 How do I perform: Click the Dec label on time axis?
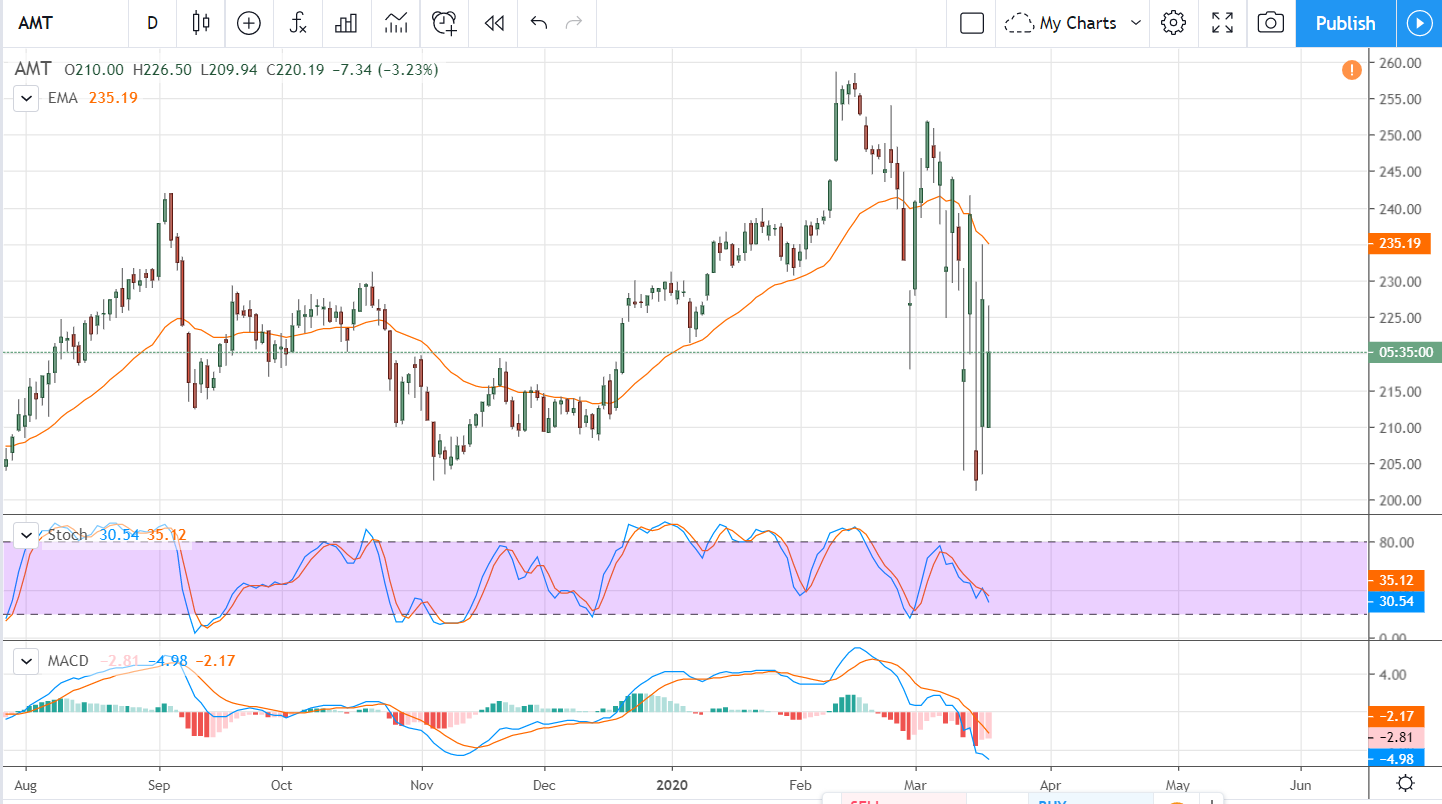point(544,783)
